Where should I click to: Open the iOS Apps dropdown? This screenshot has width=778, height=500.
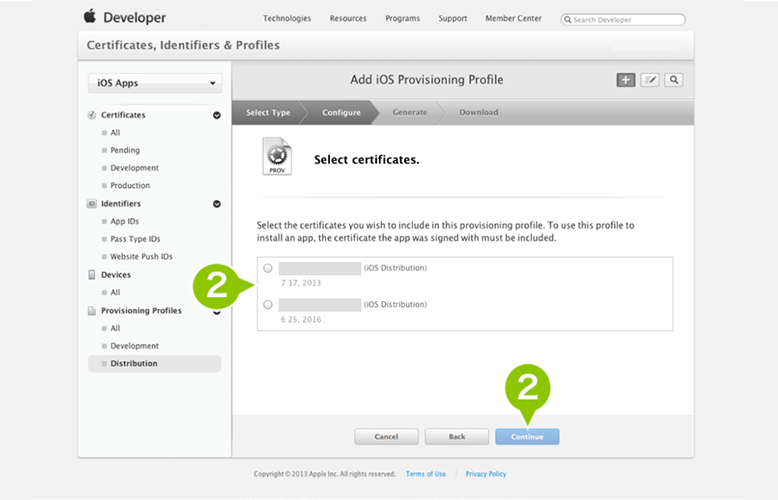click(155, 83)
